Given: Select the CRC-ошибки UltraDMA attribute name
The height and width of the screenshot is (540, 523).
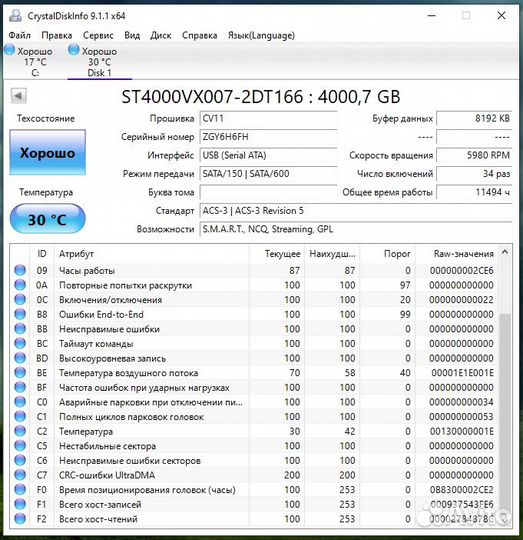Looking at the screenshot, I should click(x=107, y=475).
